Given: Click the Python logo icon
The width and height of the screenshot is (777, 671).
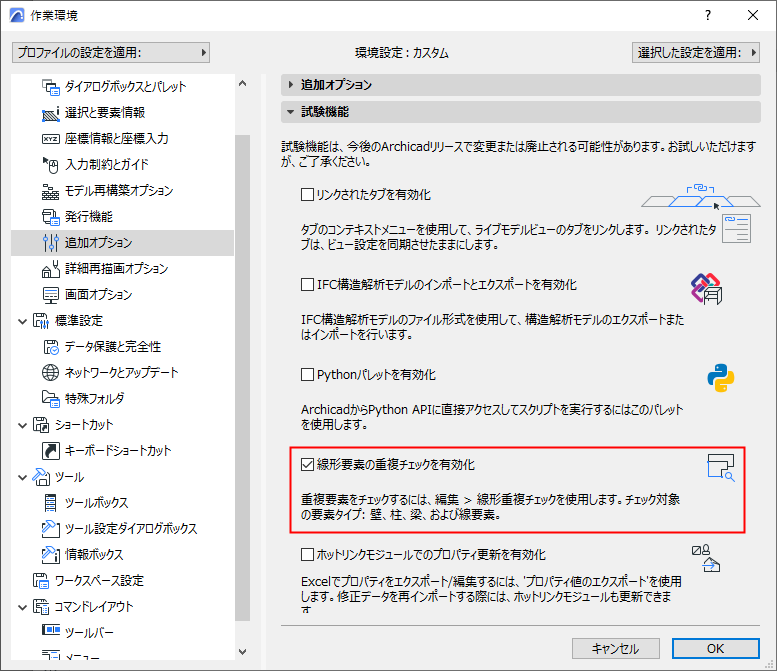Looking at the screenshot, I should (721, 378).
